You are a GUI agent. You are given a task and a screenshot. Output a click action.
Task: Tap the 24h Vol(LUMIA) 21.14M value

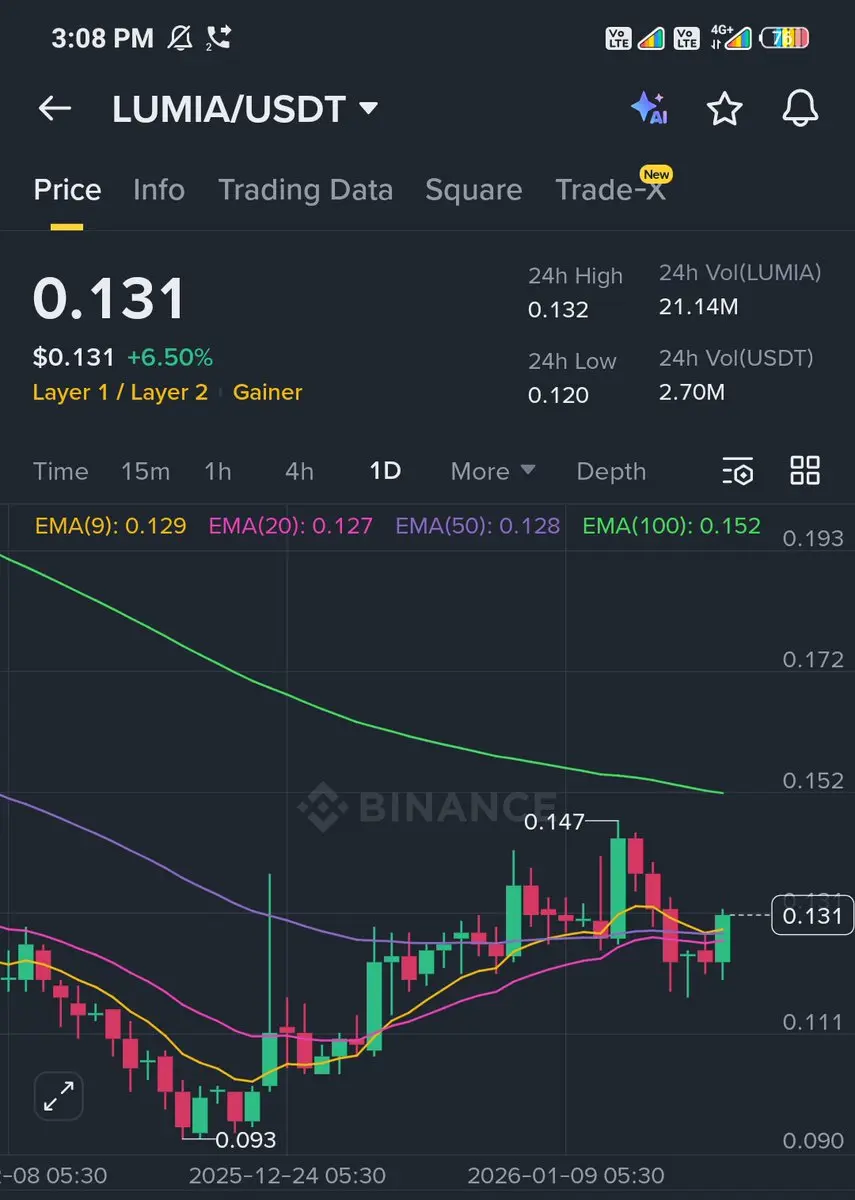(x=698, y=307)
